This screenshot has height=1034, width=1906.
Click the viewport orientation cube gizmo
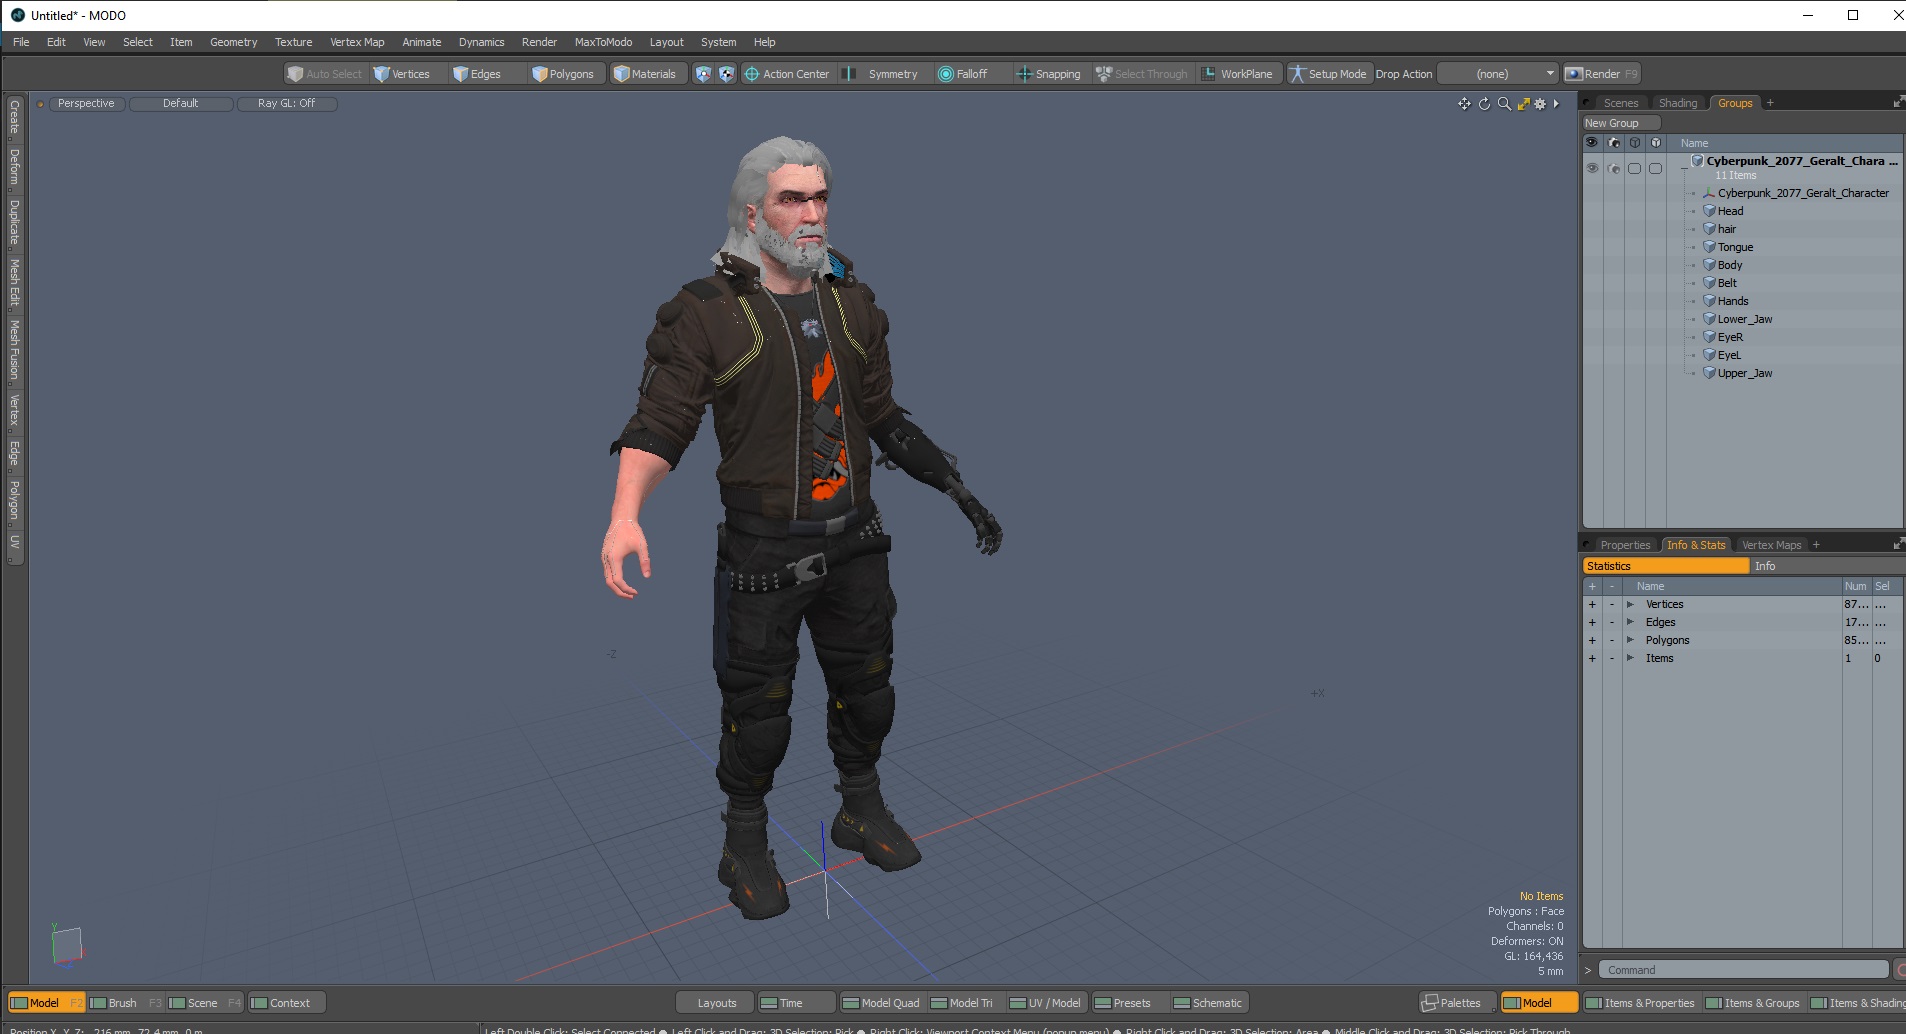tap(66, 946)
